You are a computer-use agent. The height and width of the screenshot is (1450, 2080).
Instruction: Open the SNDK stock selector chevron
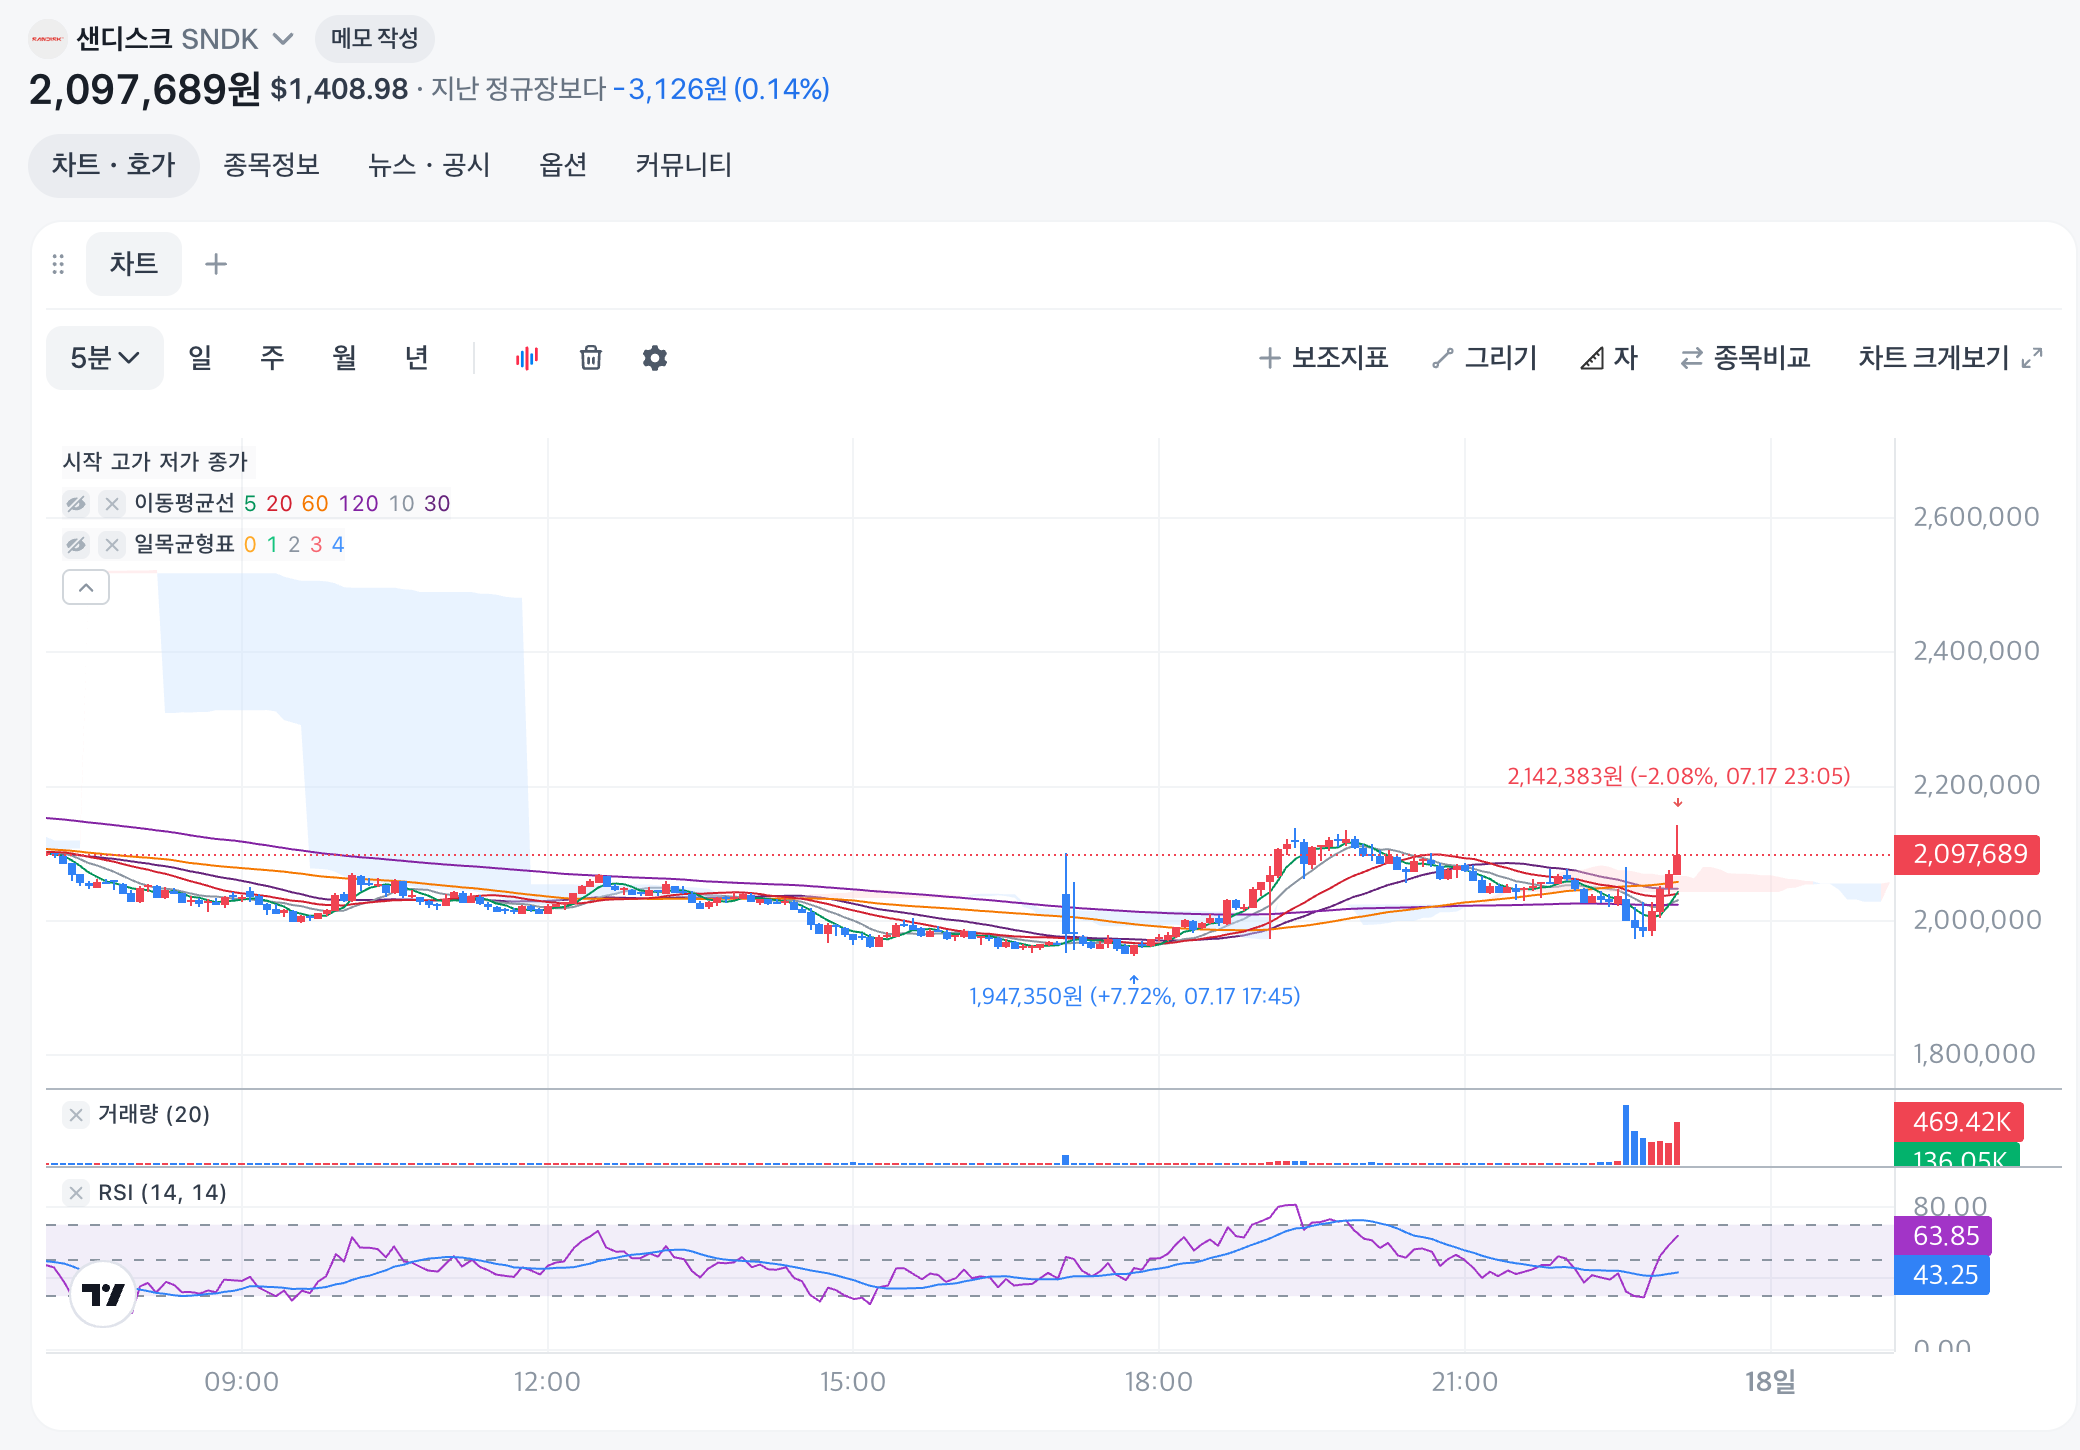(x=283, y=39)
